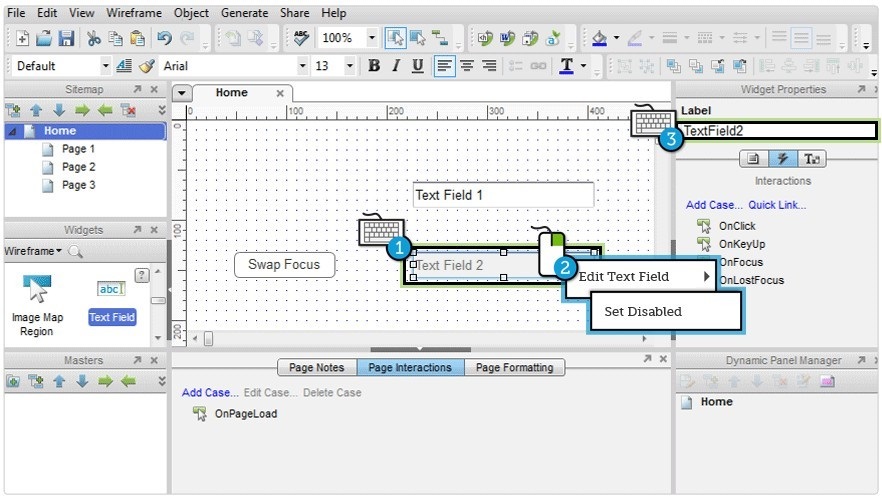This screenshot has width=882, height=499.
Task: Switch to the Page Notes tab
Action: point(316,368)
